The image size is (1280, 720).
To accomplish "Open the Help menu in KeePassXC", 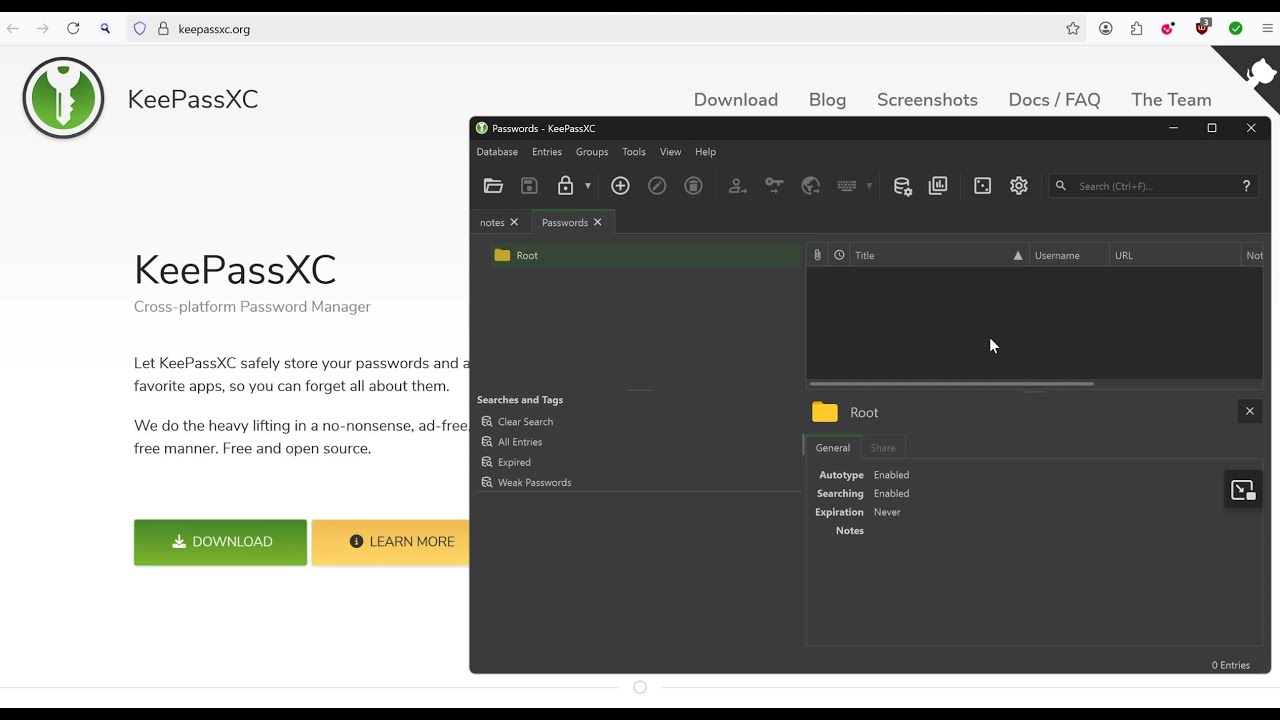I will pos(706,152).
